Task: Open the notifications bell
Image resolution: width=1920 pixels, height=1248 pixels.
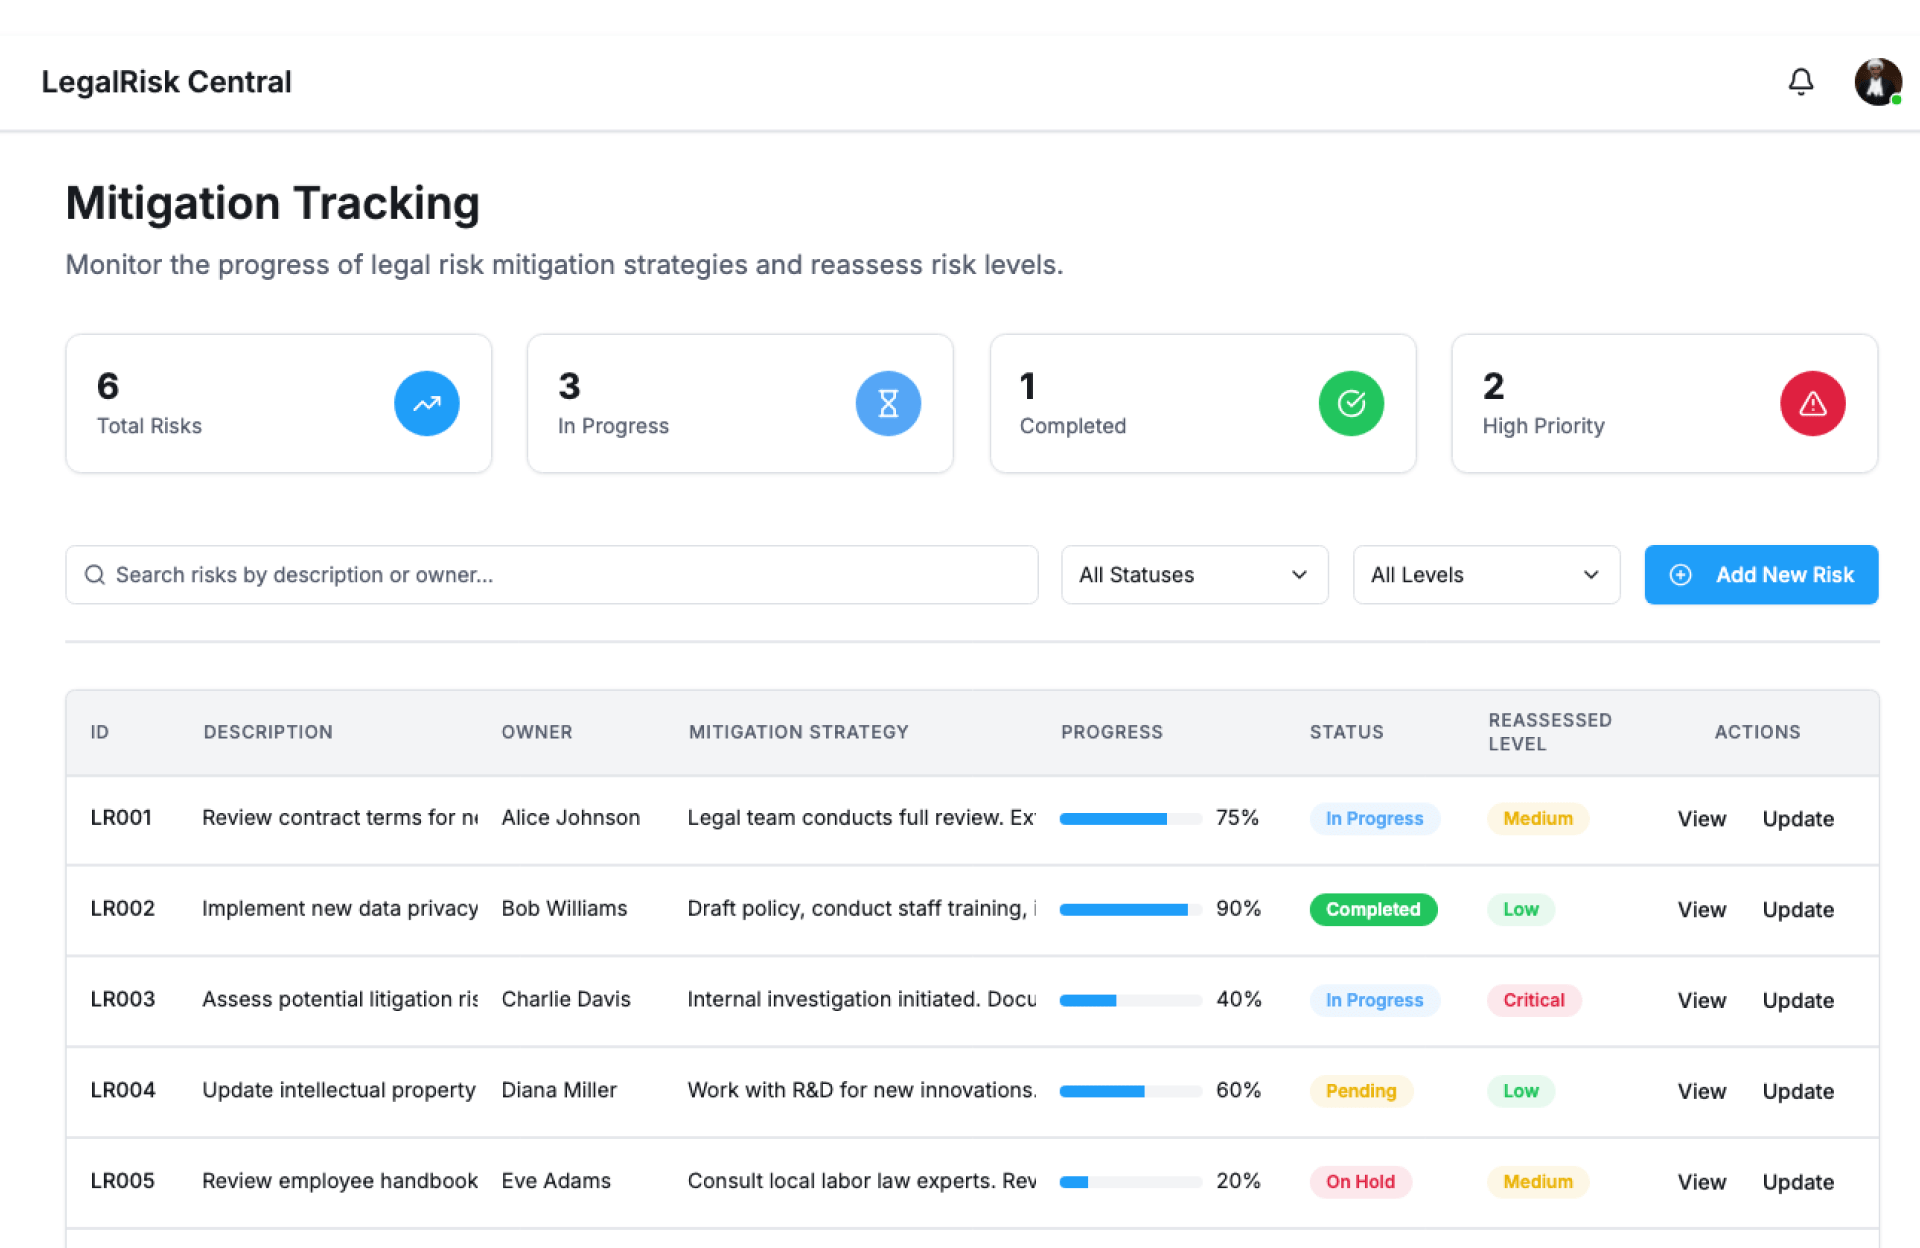Action: tap(1800, 82)
